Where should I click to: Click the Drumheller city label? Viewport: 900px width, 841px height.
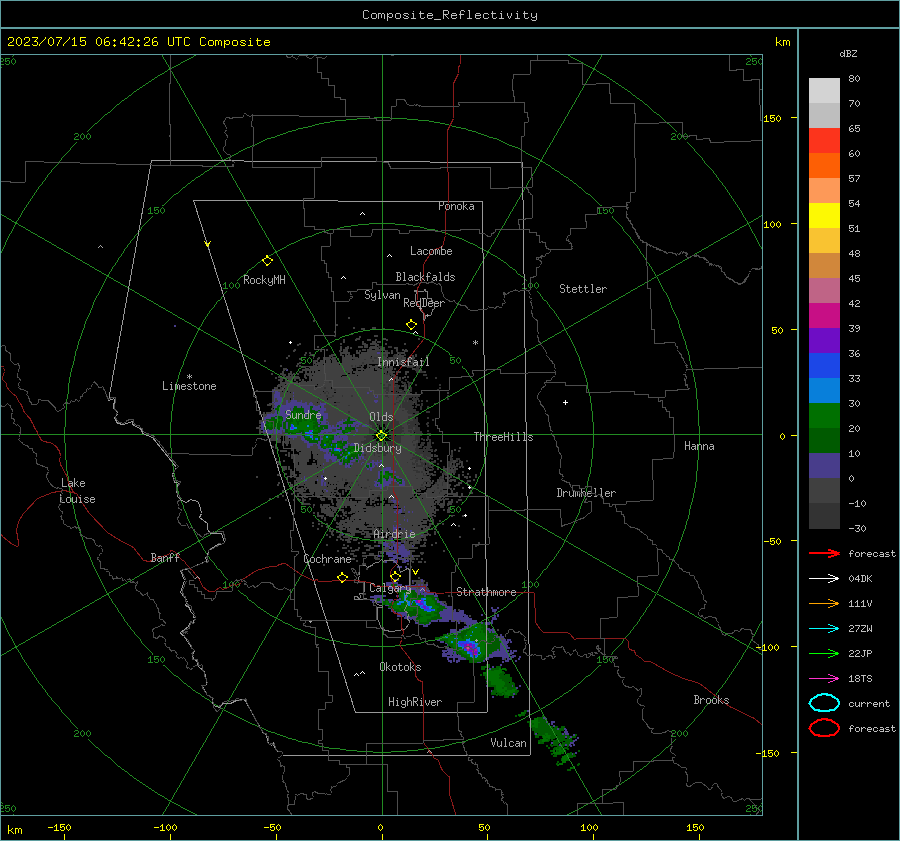586,493
